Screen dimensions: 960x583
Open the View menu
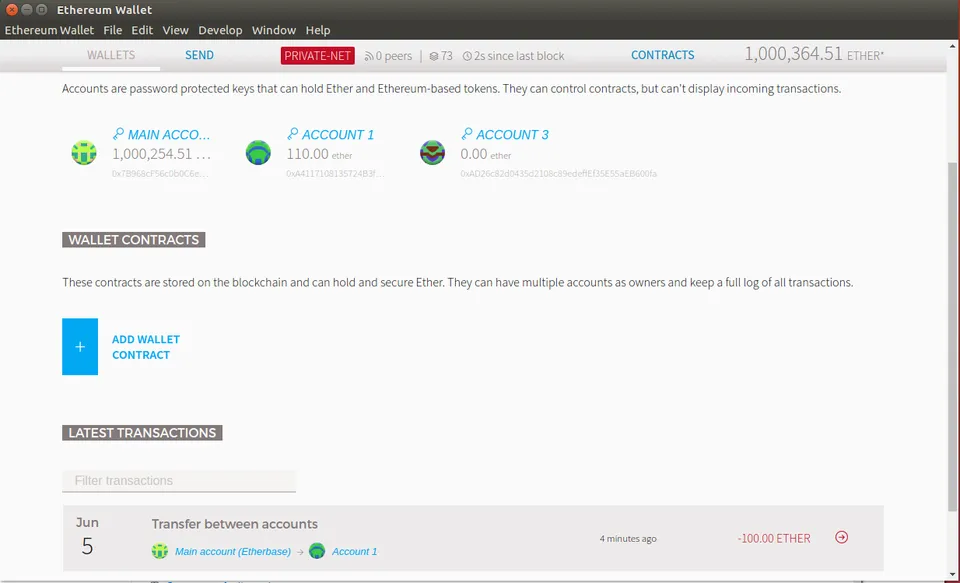[x=175, y=30]
